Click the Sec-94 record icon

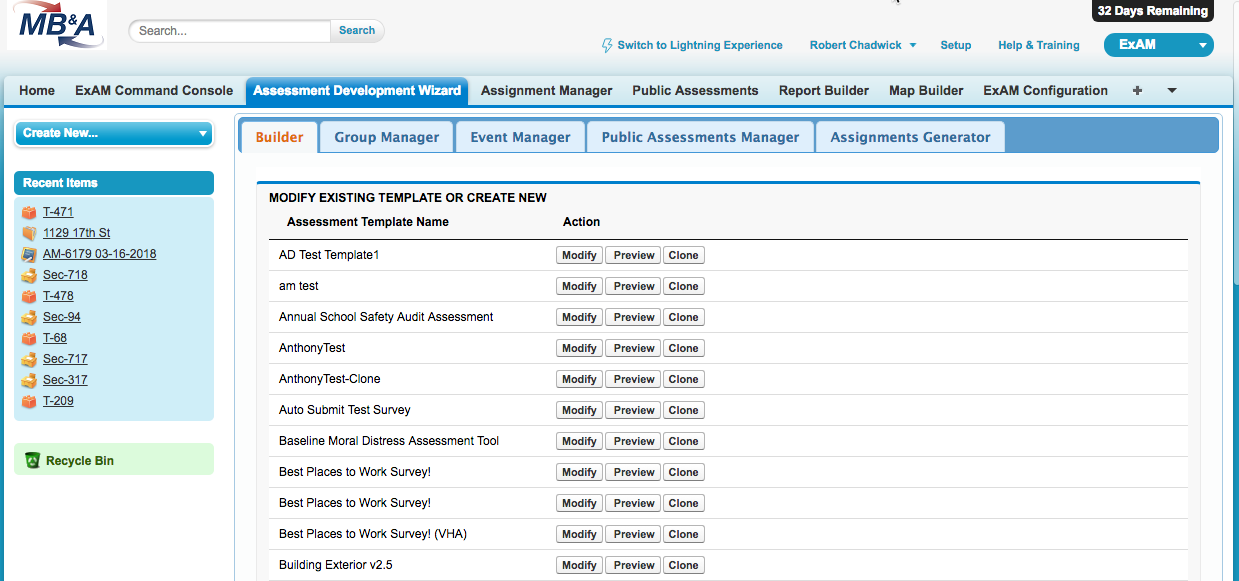[29, 317]
